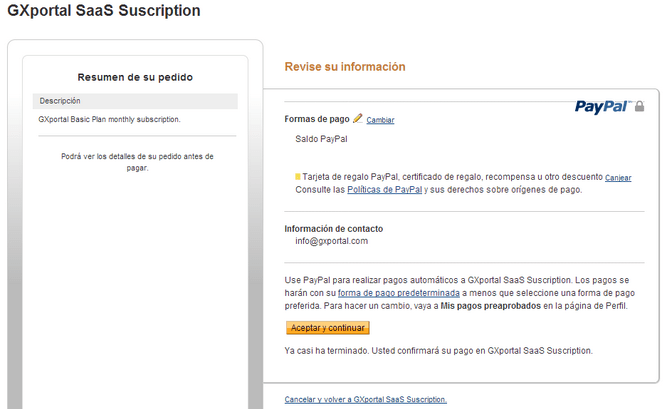
Task: Click the Formas de pago label
Action: pos(317,119)
